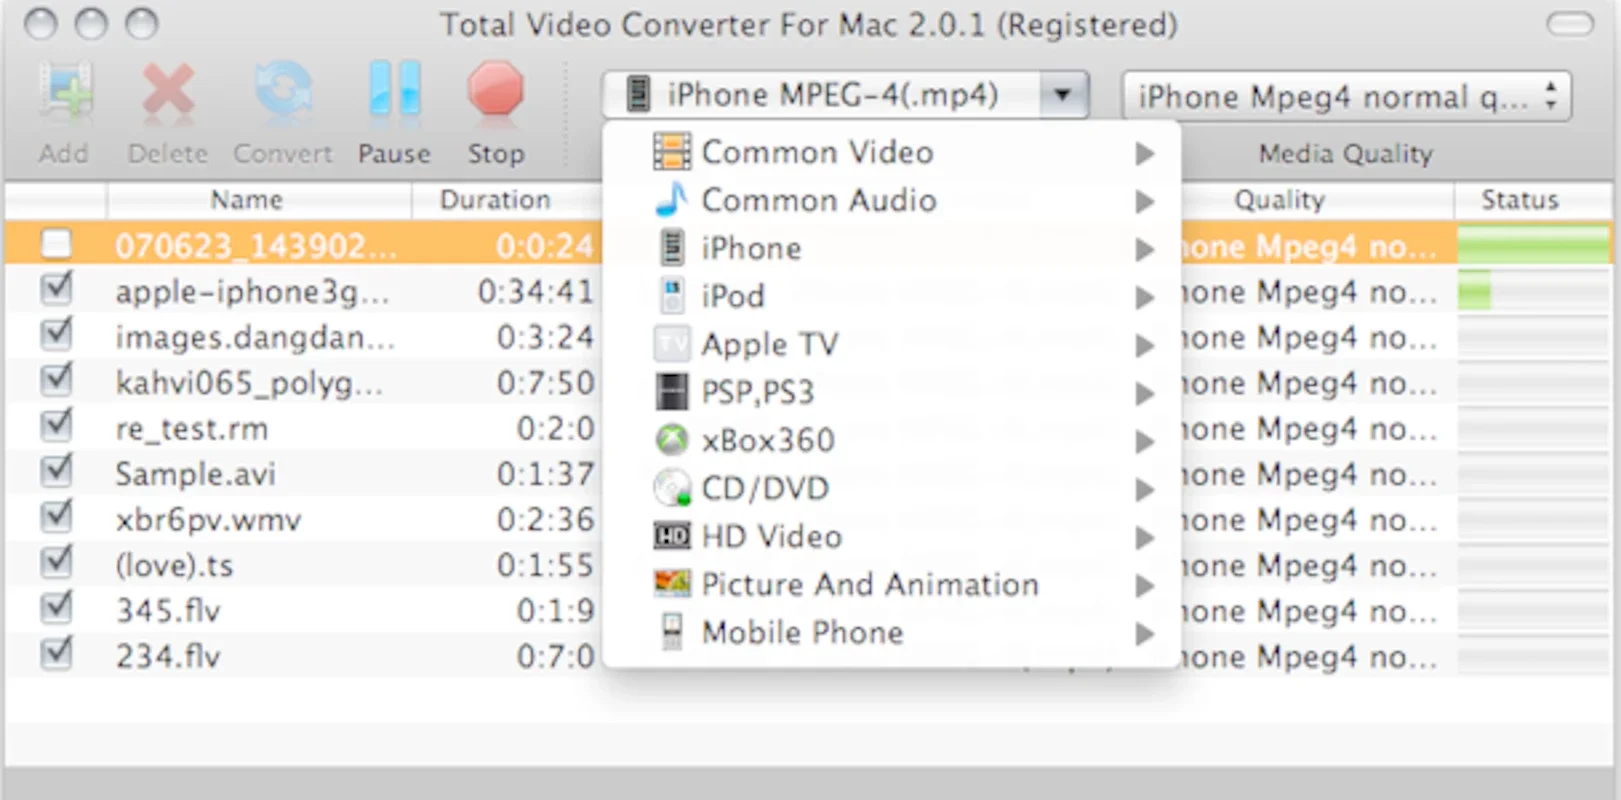Uncheck the apple-iphone3g file checkbox
Viewport: 1621px width, 800px height.
coord(57,290)
